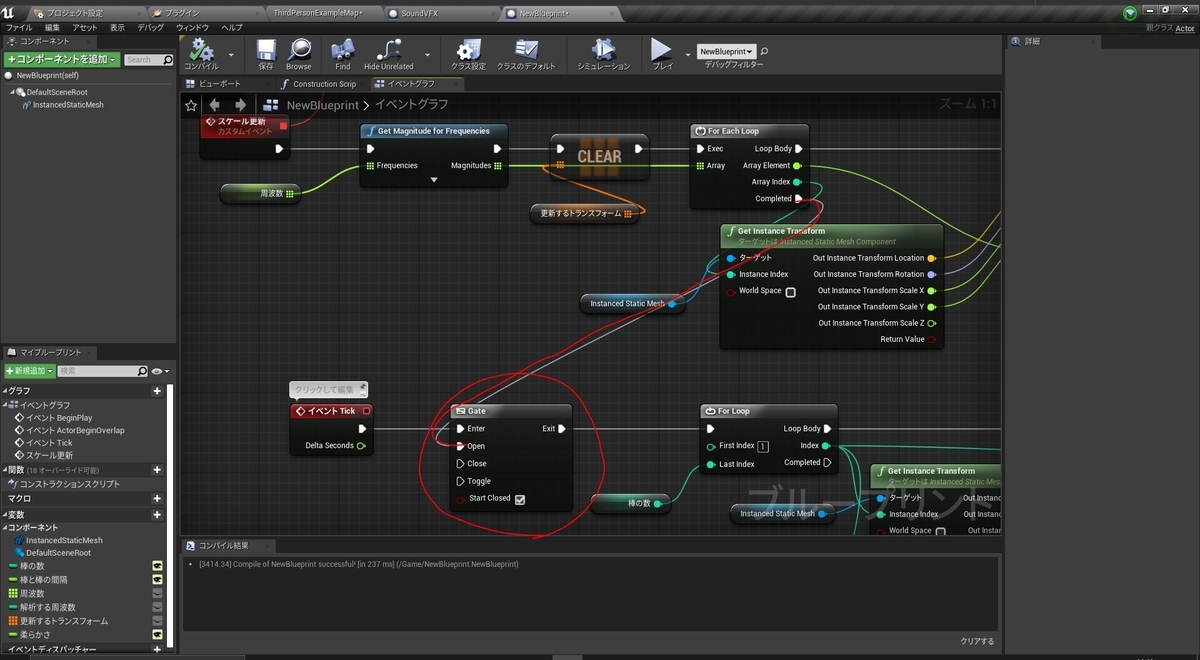1200x660 pixels.
Task: Open the Hide Unrelated options dropdown arrow
Action: click(x=428, y=54)
